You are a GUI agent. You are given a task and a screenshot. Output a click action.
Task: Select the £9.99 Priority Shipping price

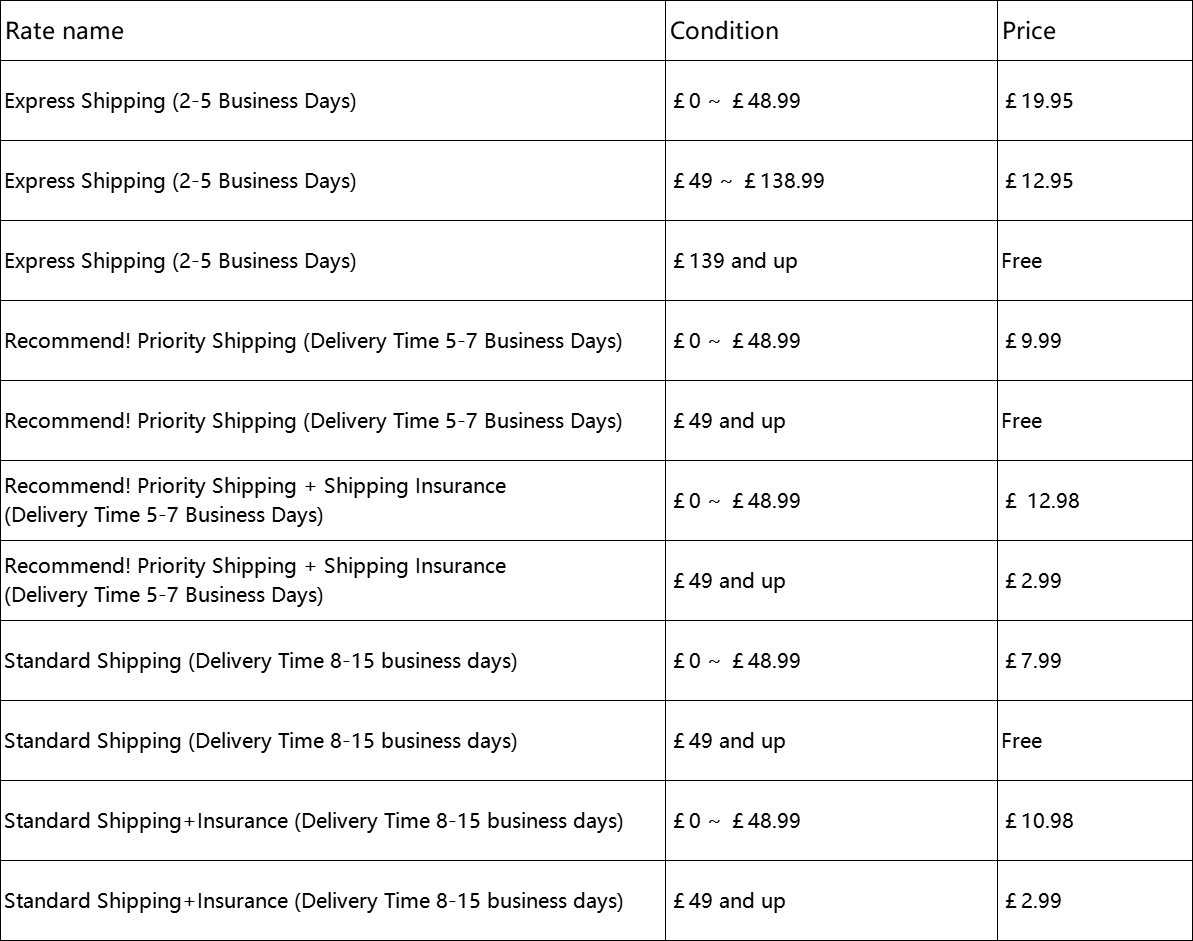tap(1033, 341)
